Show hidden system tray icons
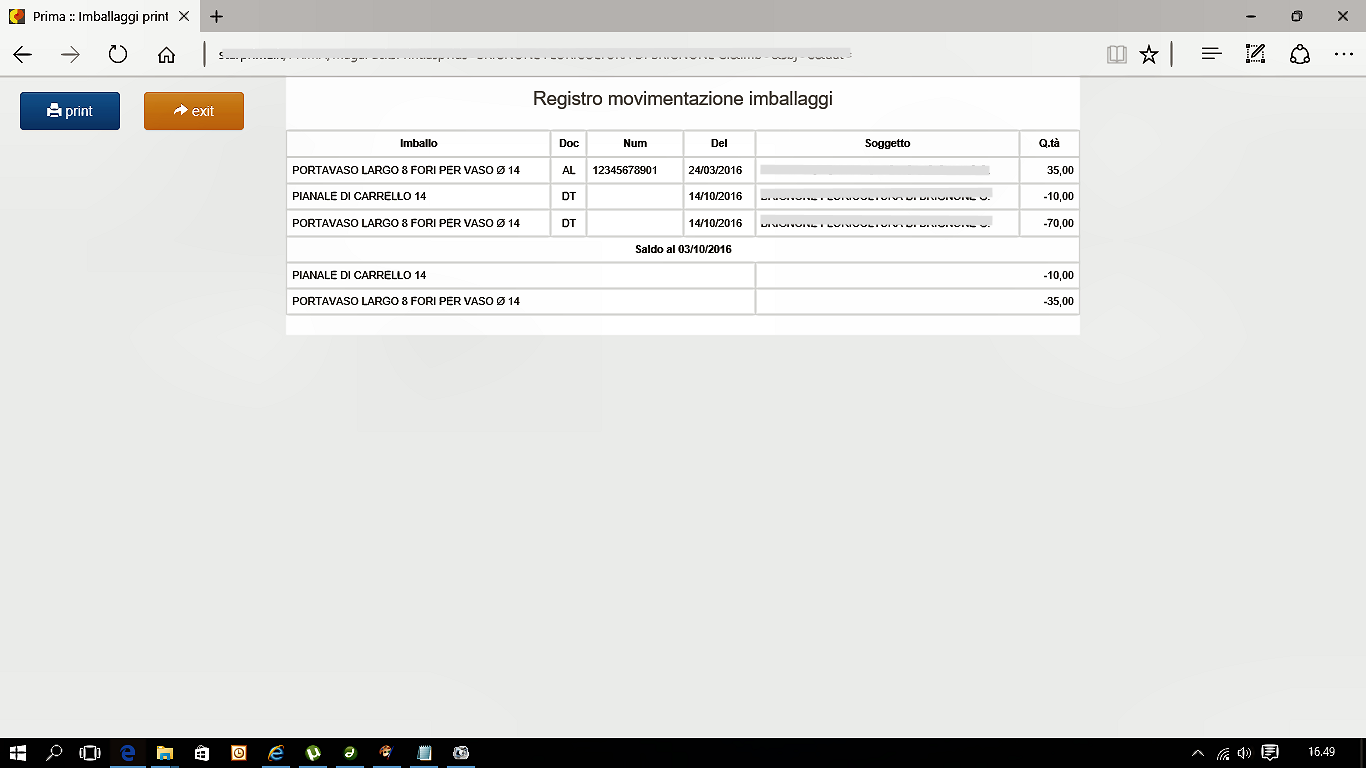The height and width of the screenshot is (768, 1366). click(1198, 752)
